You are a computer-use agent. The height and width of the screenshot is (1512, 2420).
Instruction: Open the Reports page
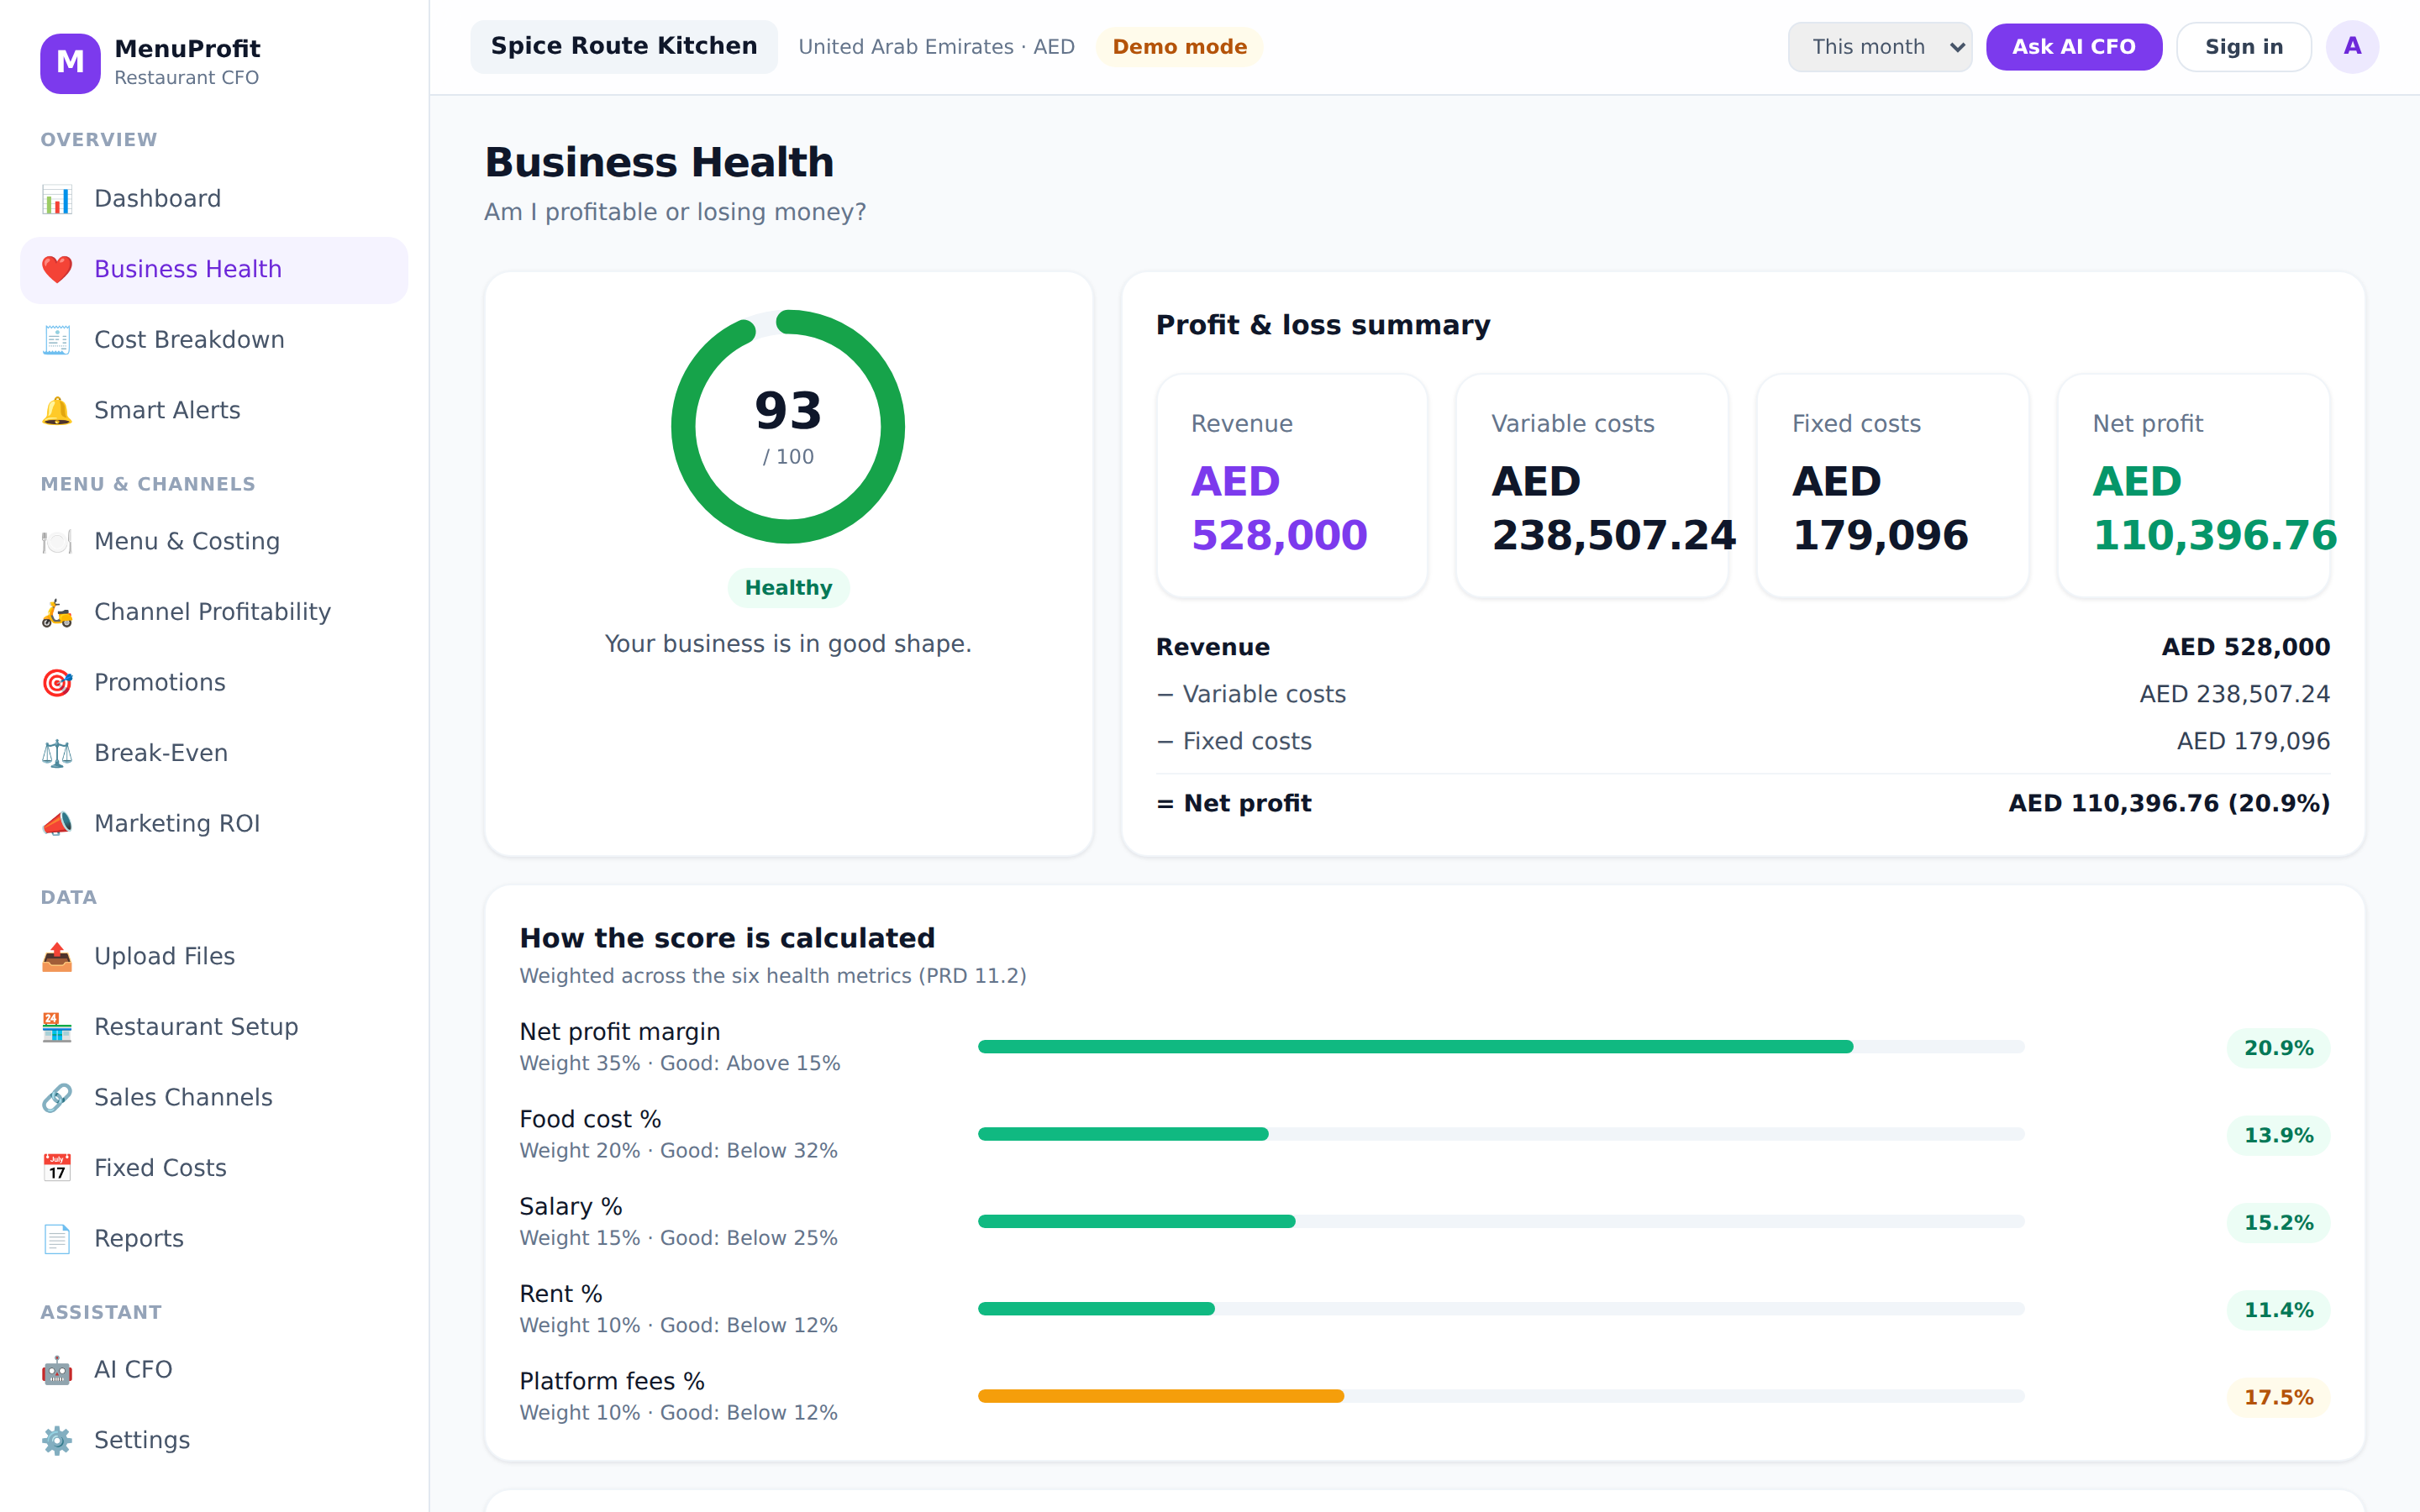pyautogui.click(x=214, y=1238)
